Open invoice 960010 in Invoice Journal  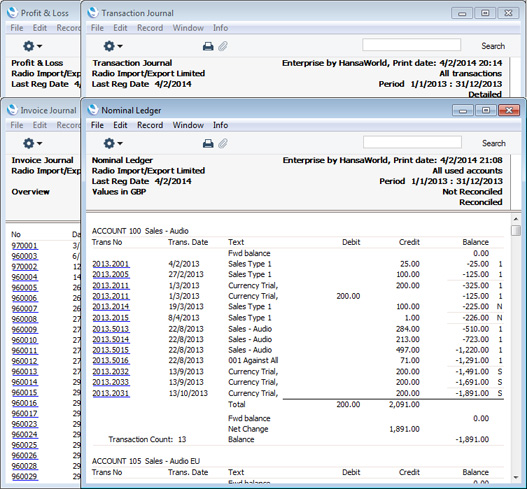pyautogui.click(x=25, y=340)
